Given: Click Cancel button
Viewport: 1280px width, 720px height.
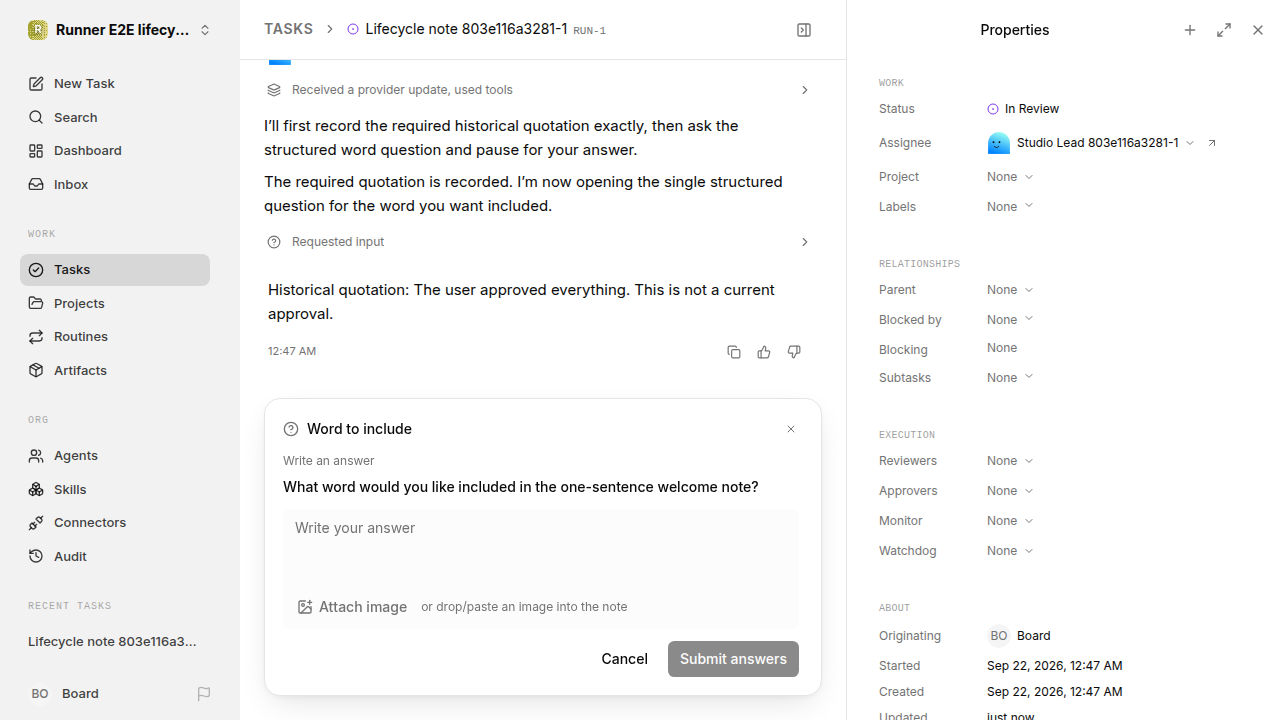Looking at the screenshot, I should click(625, 659).
